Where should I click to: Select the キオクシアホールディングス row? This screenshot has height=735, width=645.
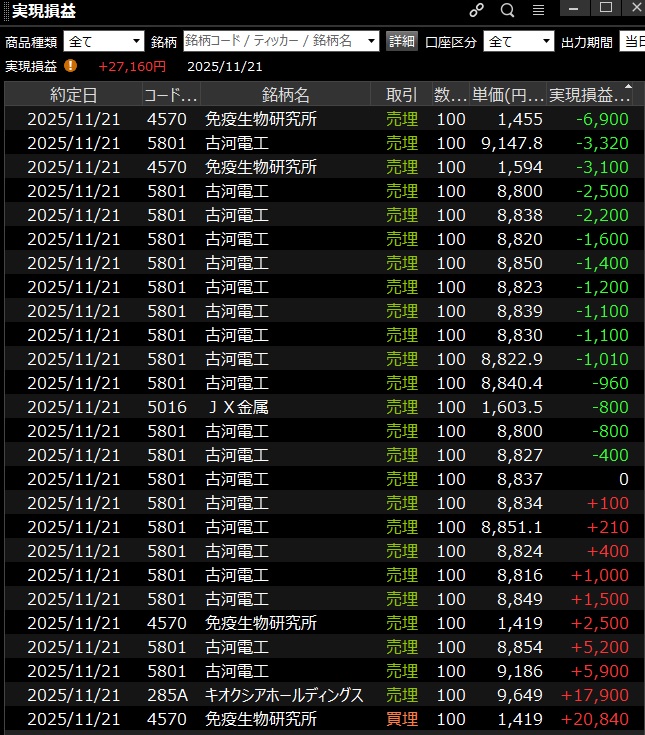pos(284,695)
